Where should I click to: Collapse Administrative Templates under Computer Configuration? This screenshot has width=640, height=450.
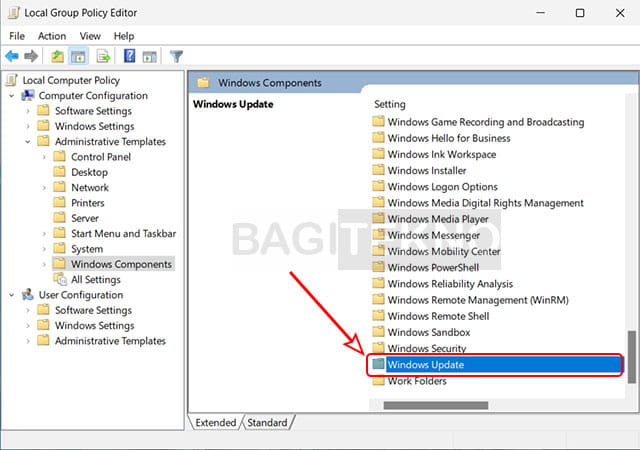28,142
